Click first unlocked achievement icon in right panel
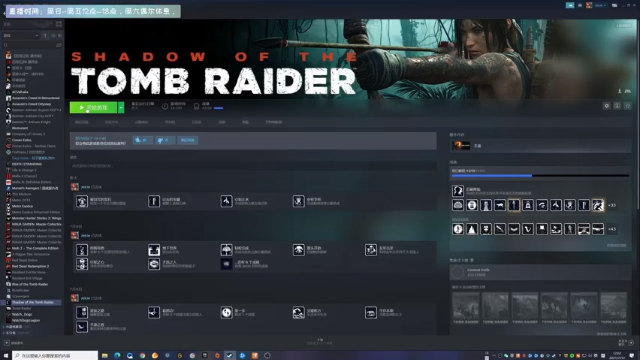This screenshot has width=640, height=360. click(458, 205)
